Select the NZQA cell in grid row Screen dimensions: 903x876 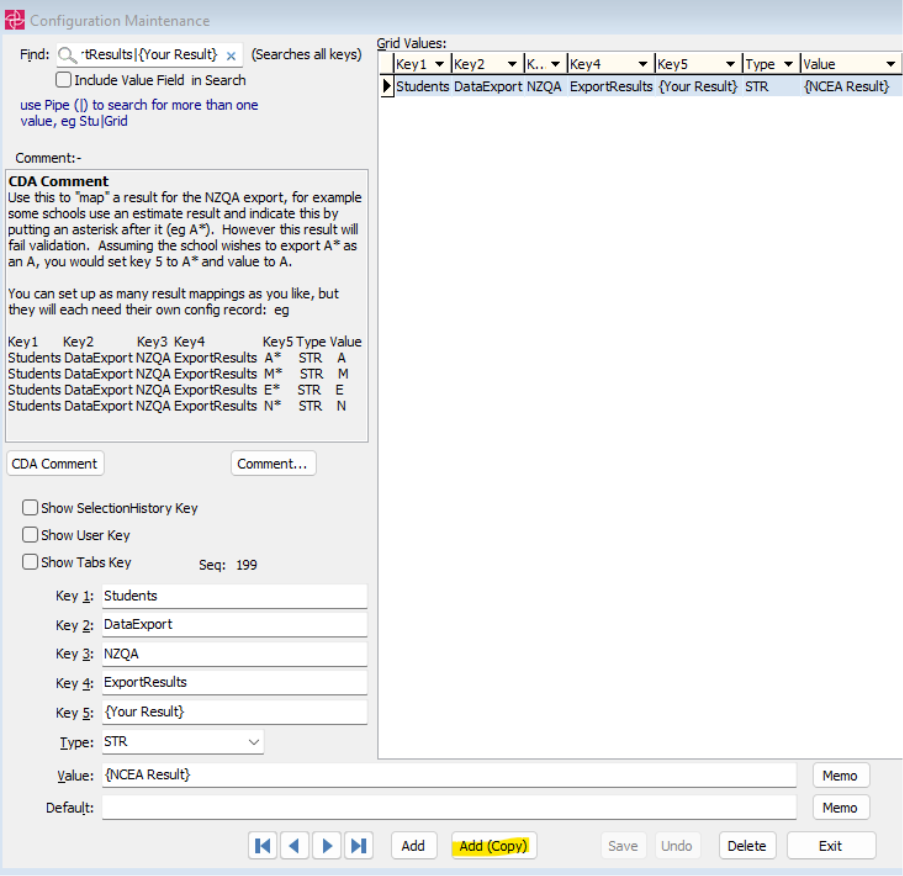[545, 86]
